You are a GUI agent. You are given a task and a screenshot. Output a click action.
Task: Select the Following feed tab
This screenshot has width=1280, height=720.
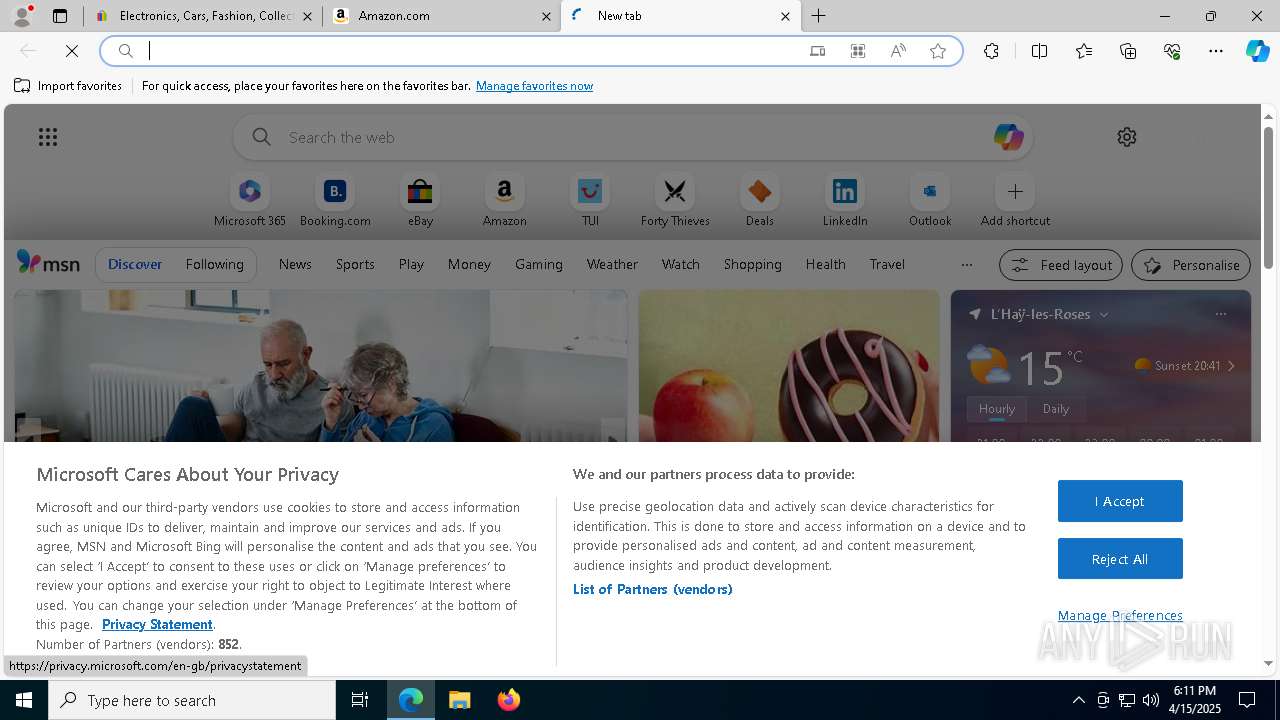(214, 264)
